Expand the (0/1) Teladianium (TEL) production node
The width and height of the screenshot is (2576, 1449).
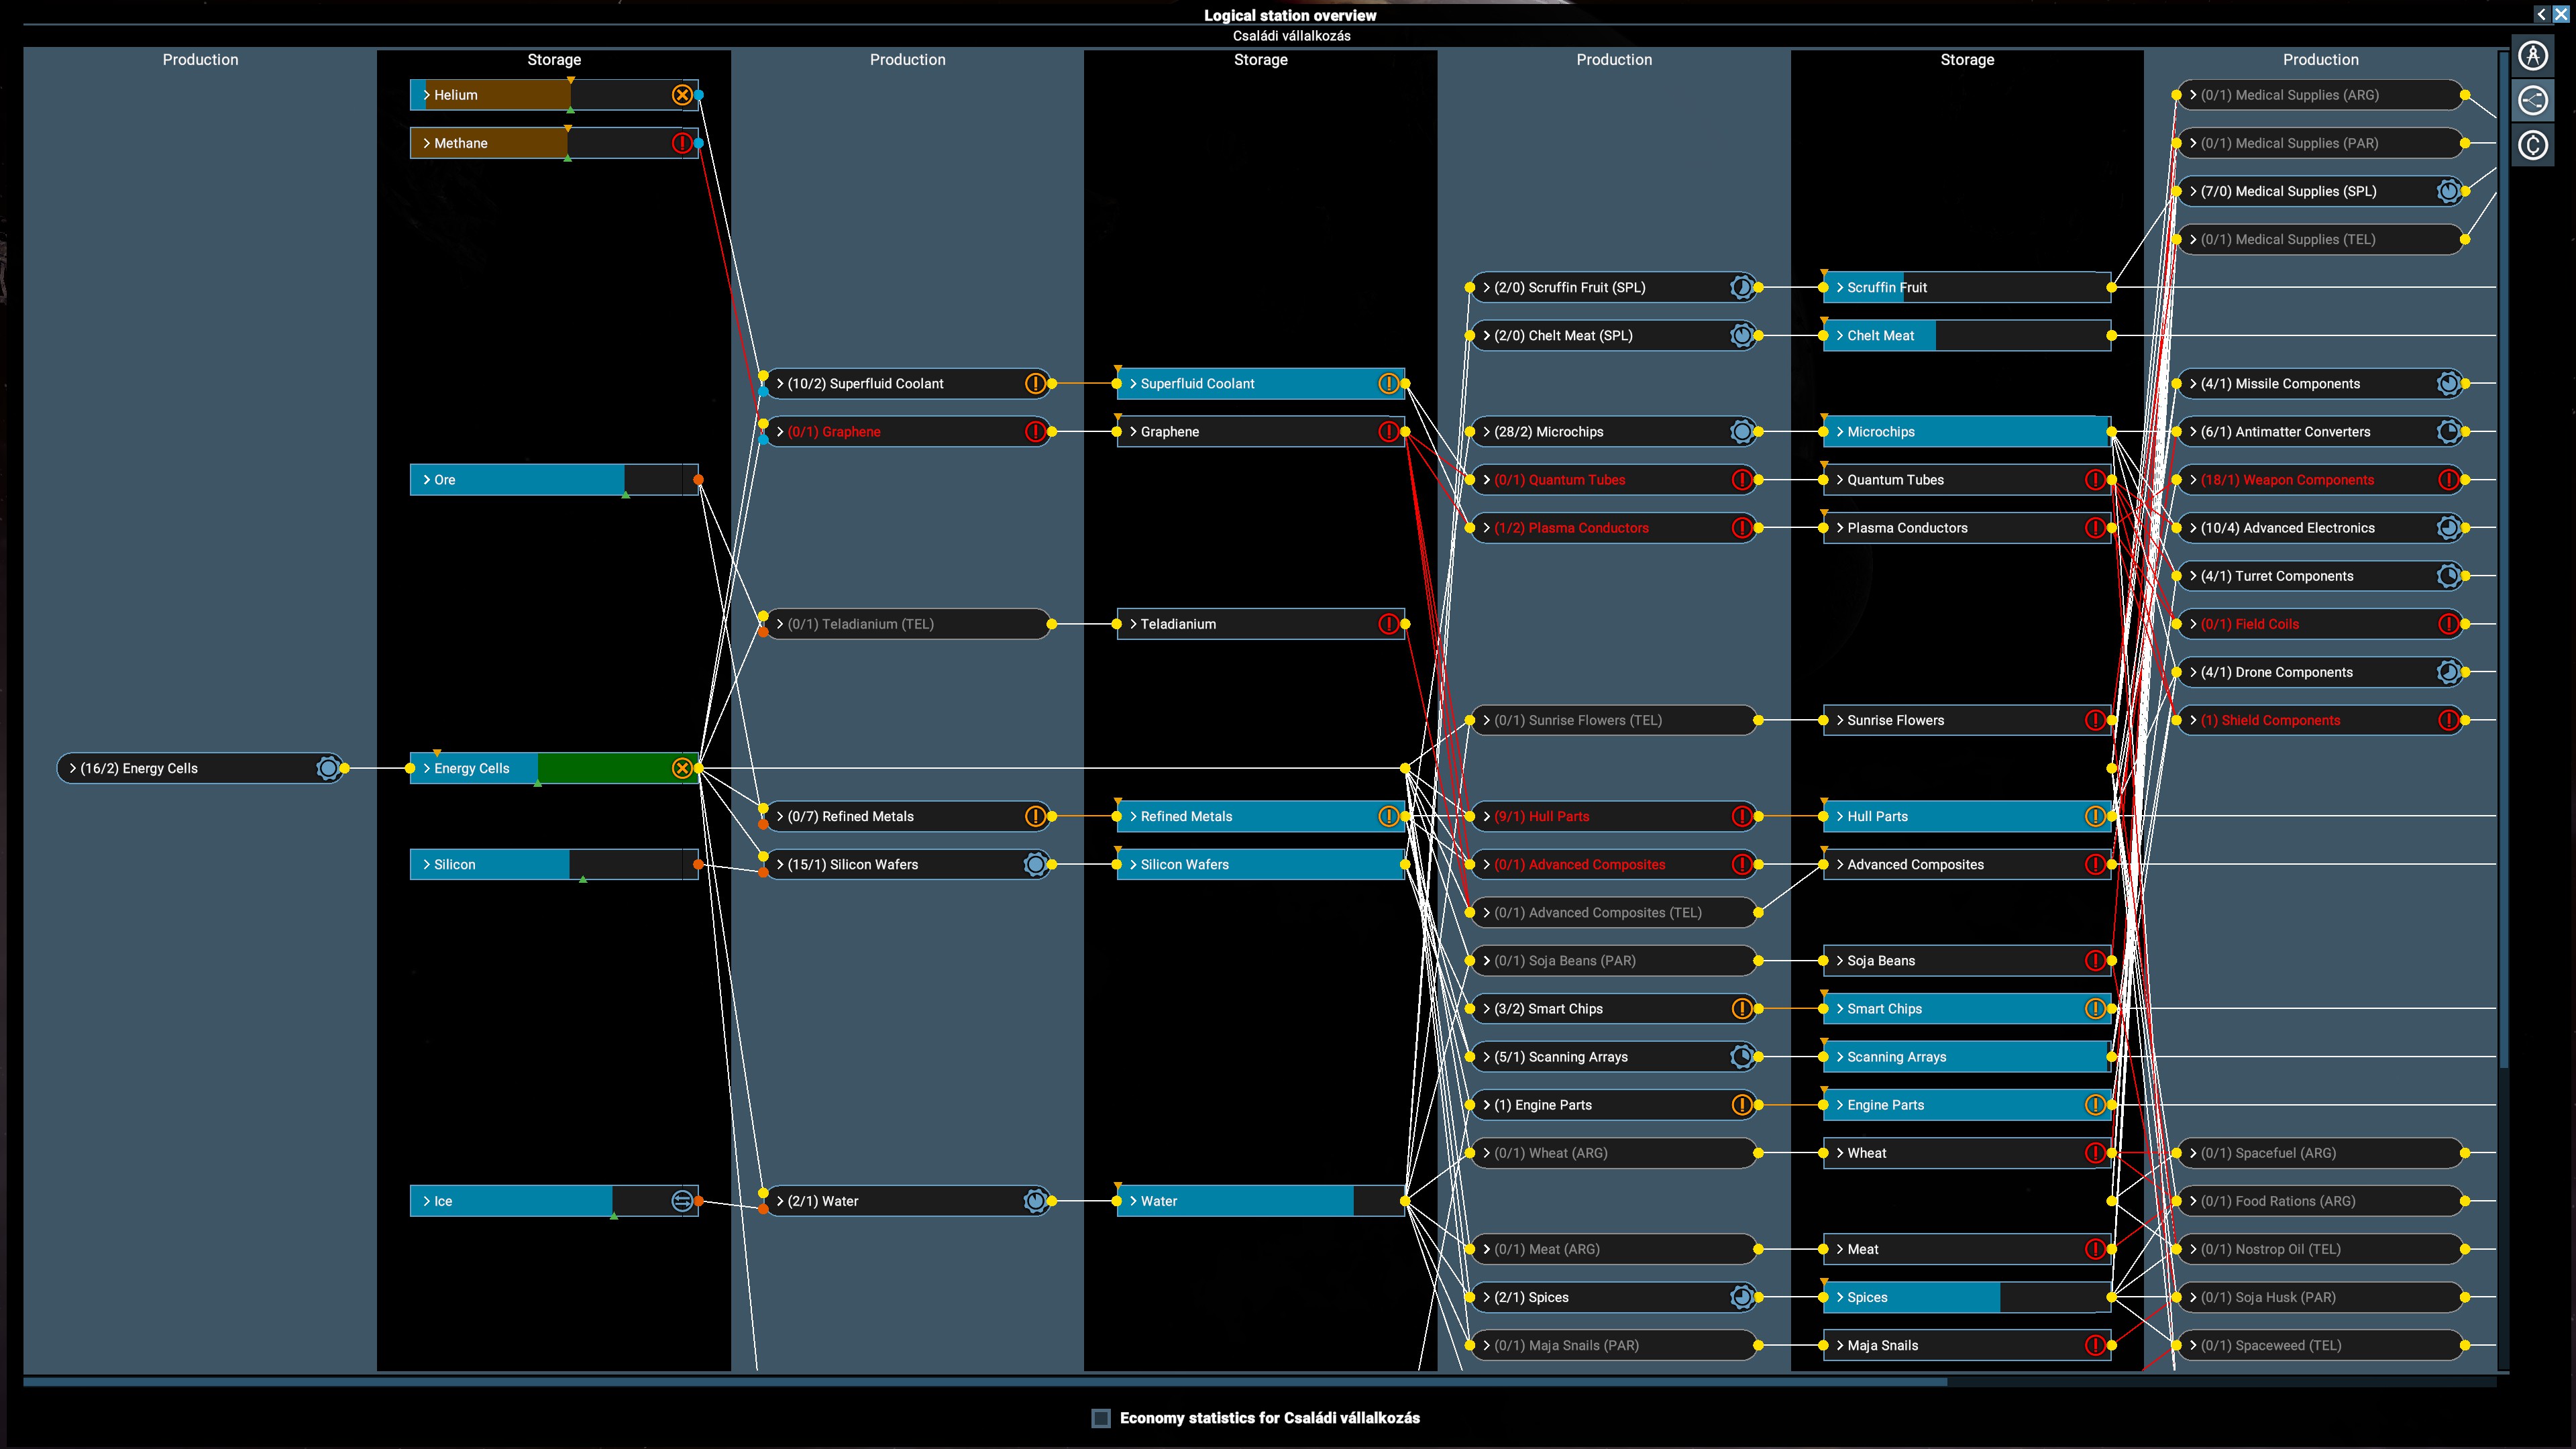906,624
